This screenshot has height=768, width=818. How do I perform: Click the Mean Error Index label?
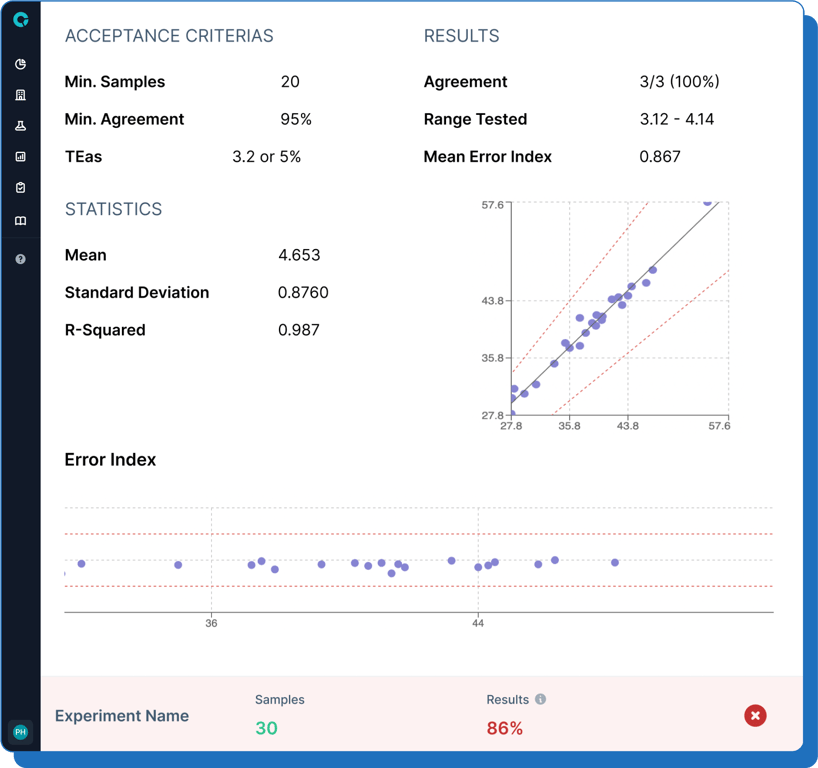pos(488,157)
